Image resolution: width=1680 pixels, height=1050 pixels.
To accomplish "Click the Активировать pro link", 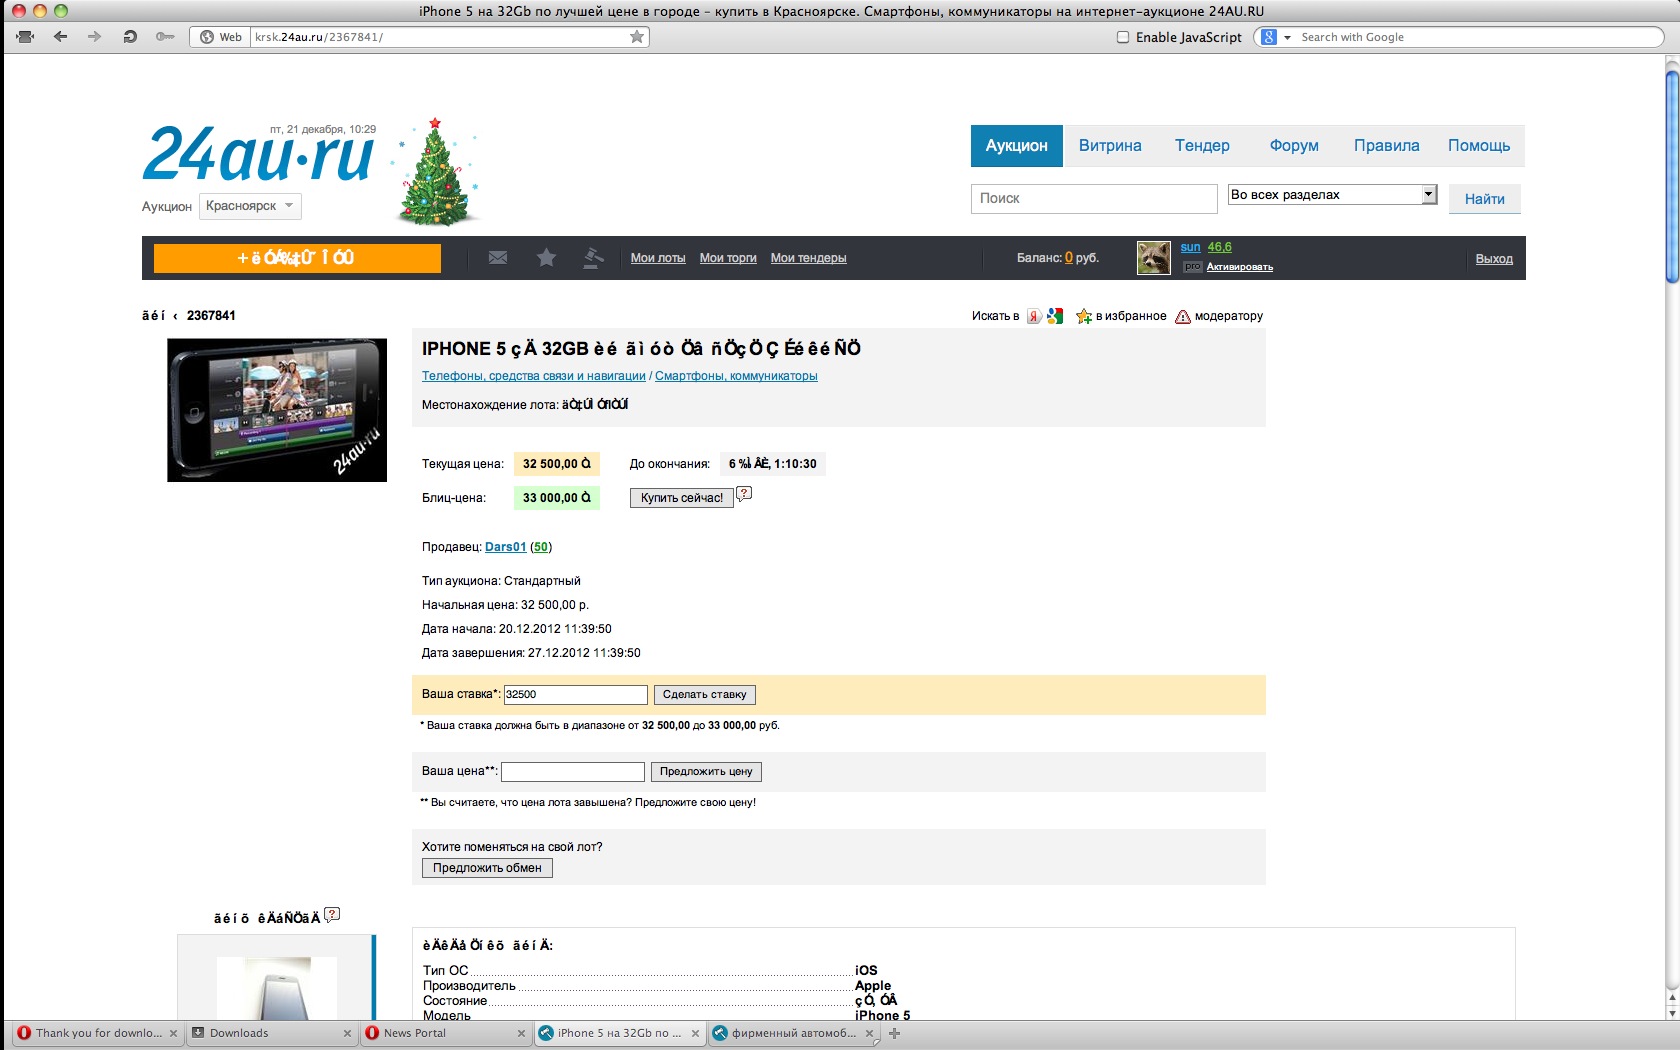I will (1240, 267).
